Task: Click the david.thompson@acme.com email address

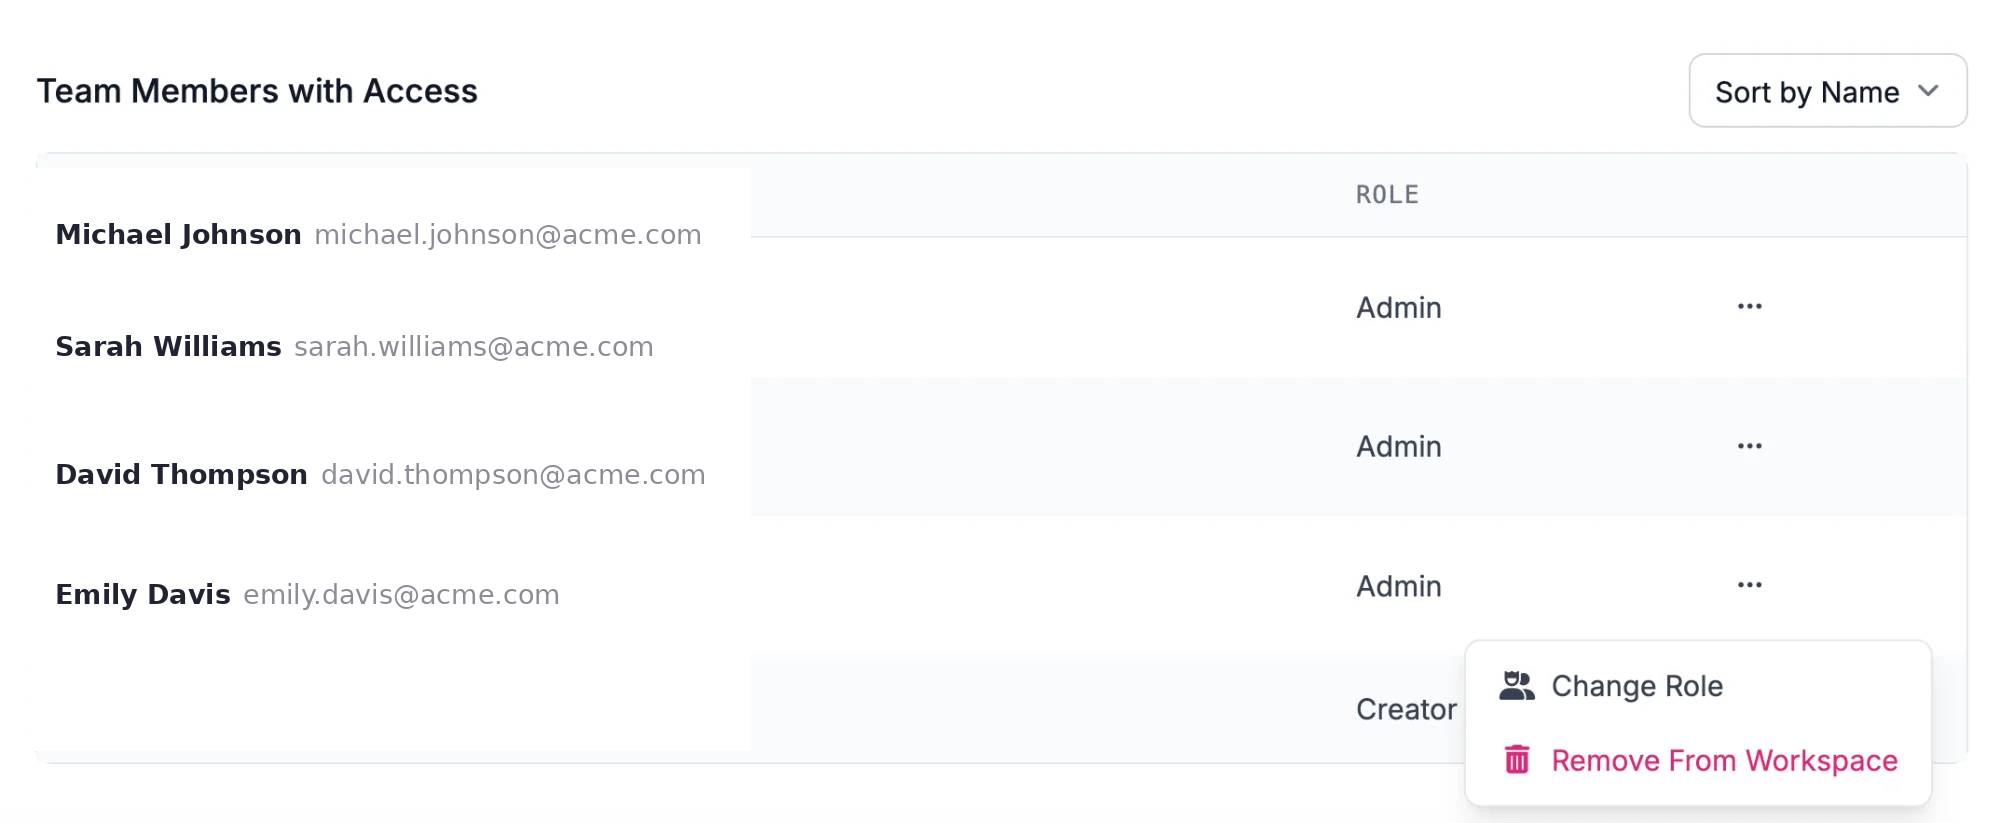Action: [x=513, y=475]
